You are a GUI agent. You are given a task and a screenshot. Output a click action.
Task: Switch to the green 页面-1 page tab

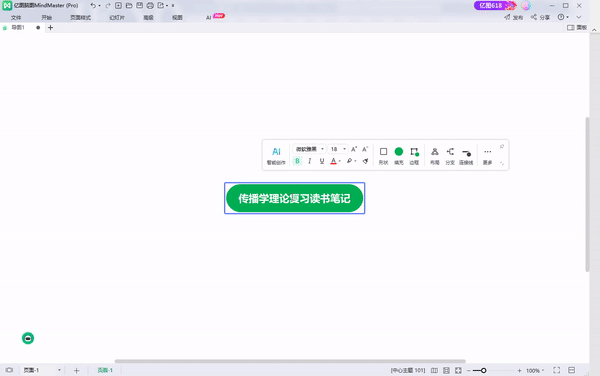pyautogui.click(x=105, y=370)
